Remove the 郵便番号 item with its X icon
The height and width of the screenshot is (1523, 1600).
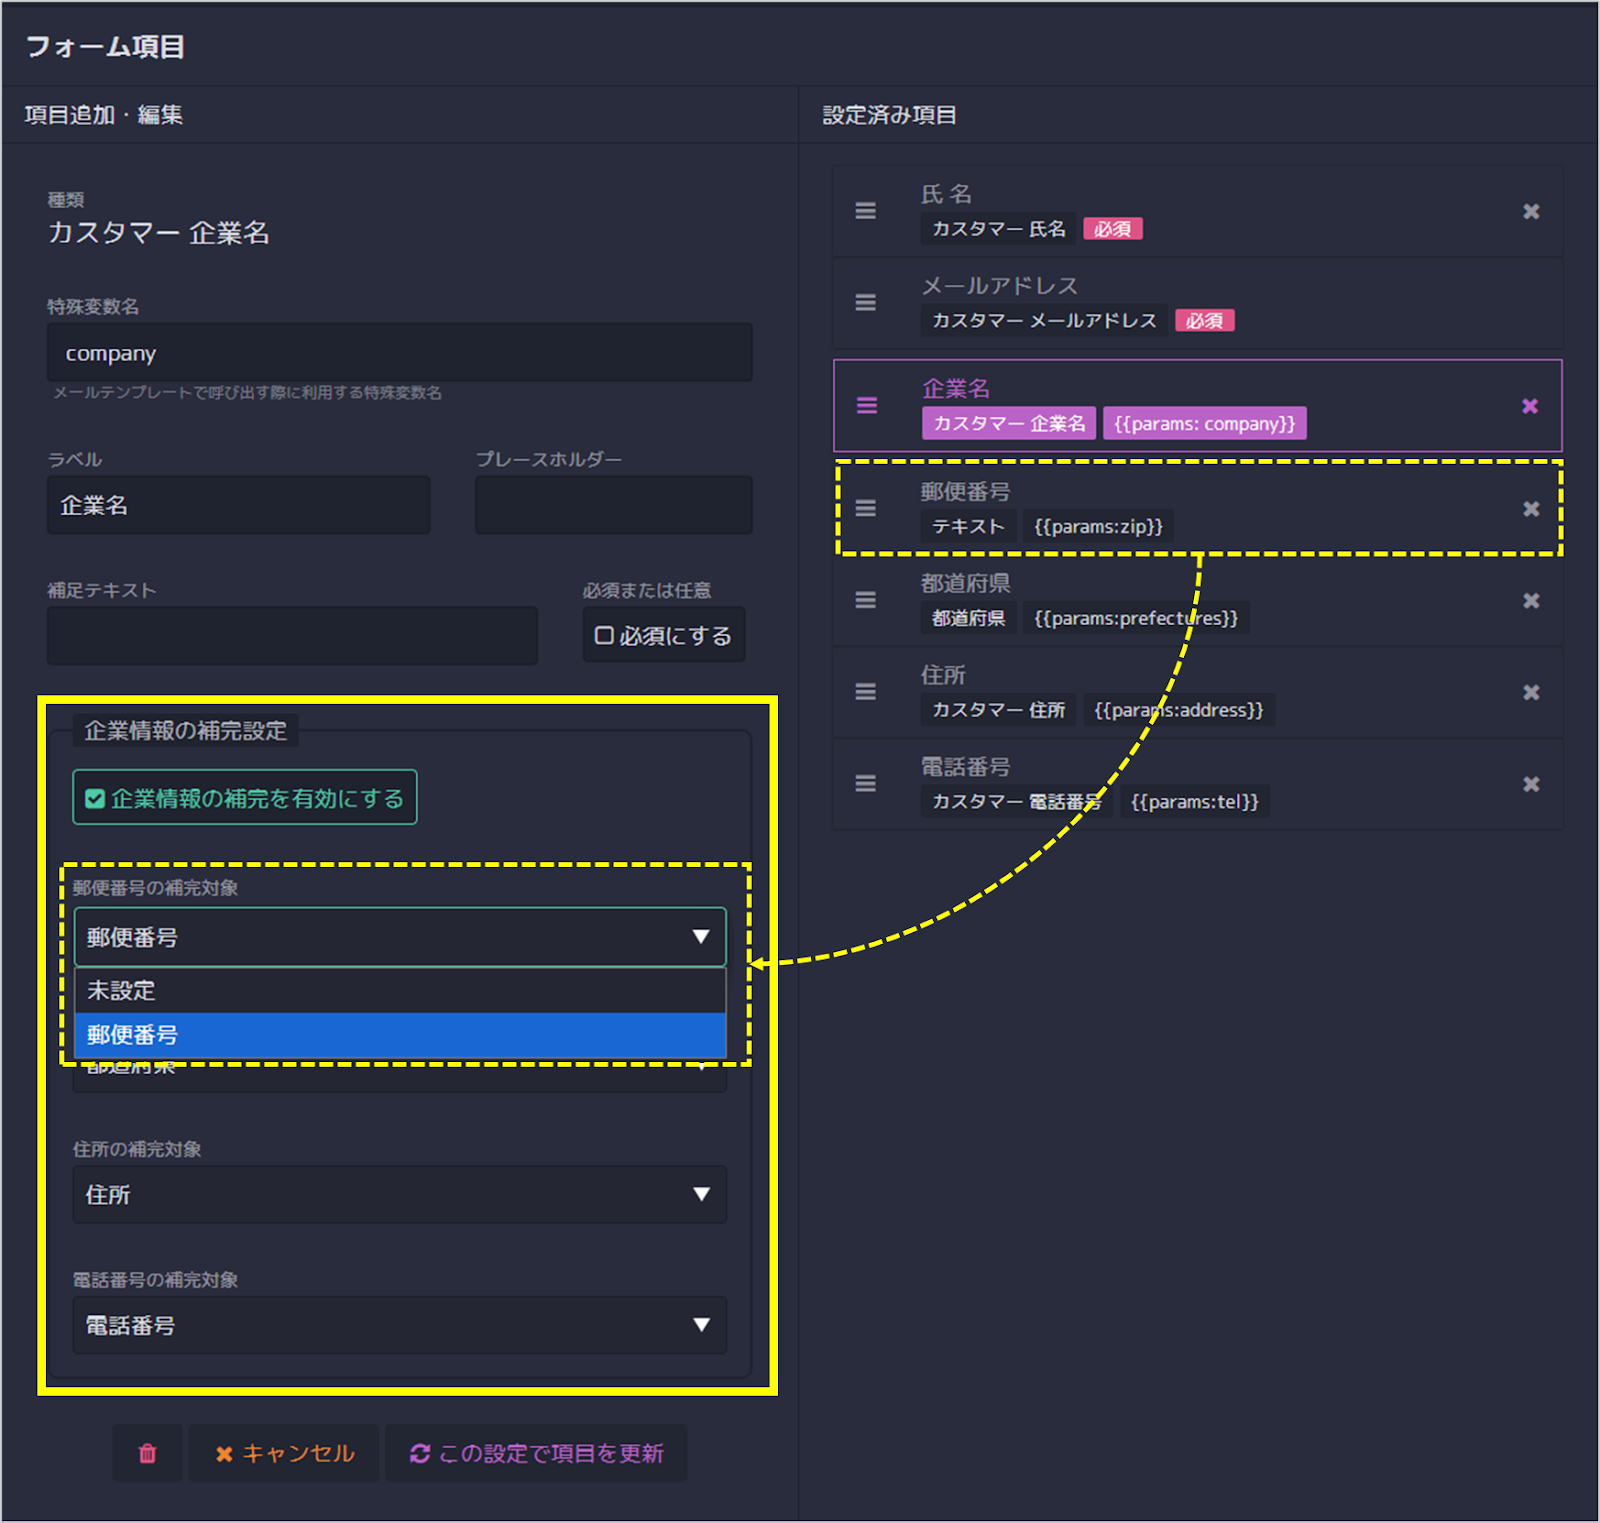coord(1531,509)
